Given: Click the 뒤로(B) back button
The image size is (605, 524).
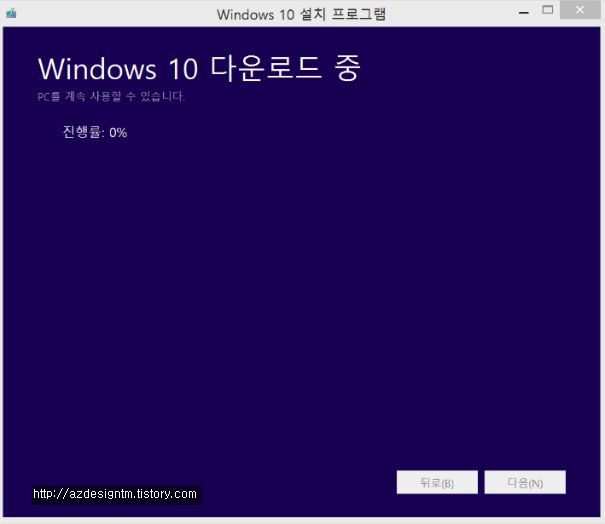Looking at the screenshot, I should click(x=437, y=482).
